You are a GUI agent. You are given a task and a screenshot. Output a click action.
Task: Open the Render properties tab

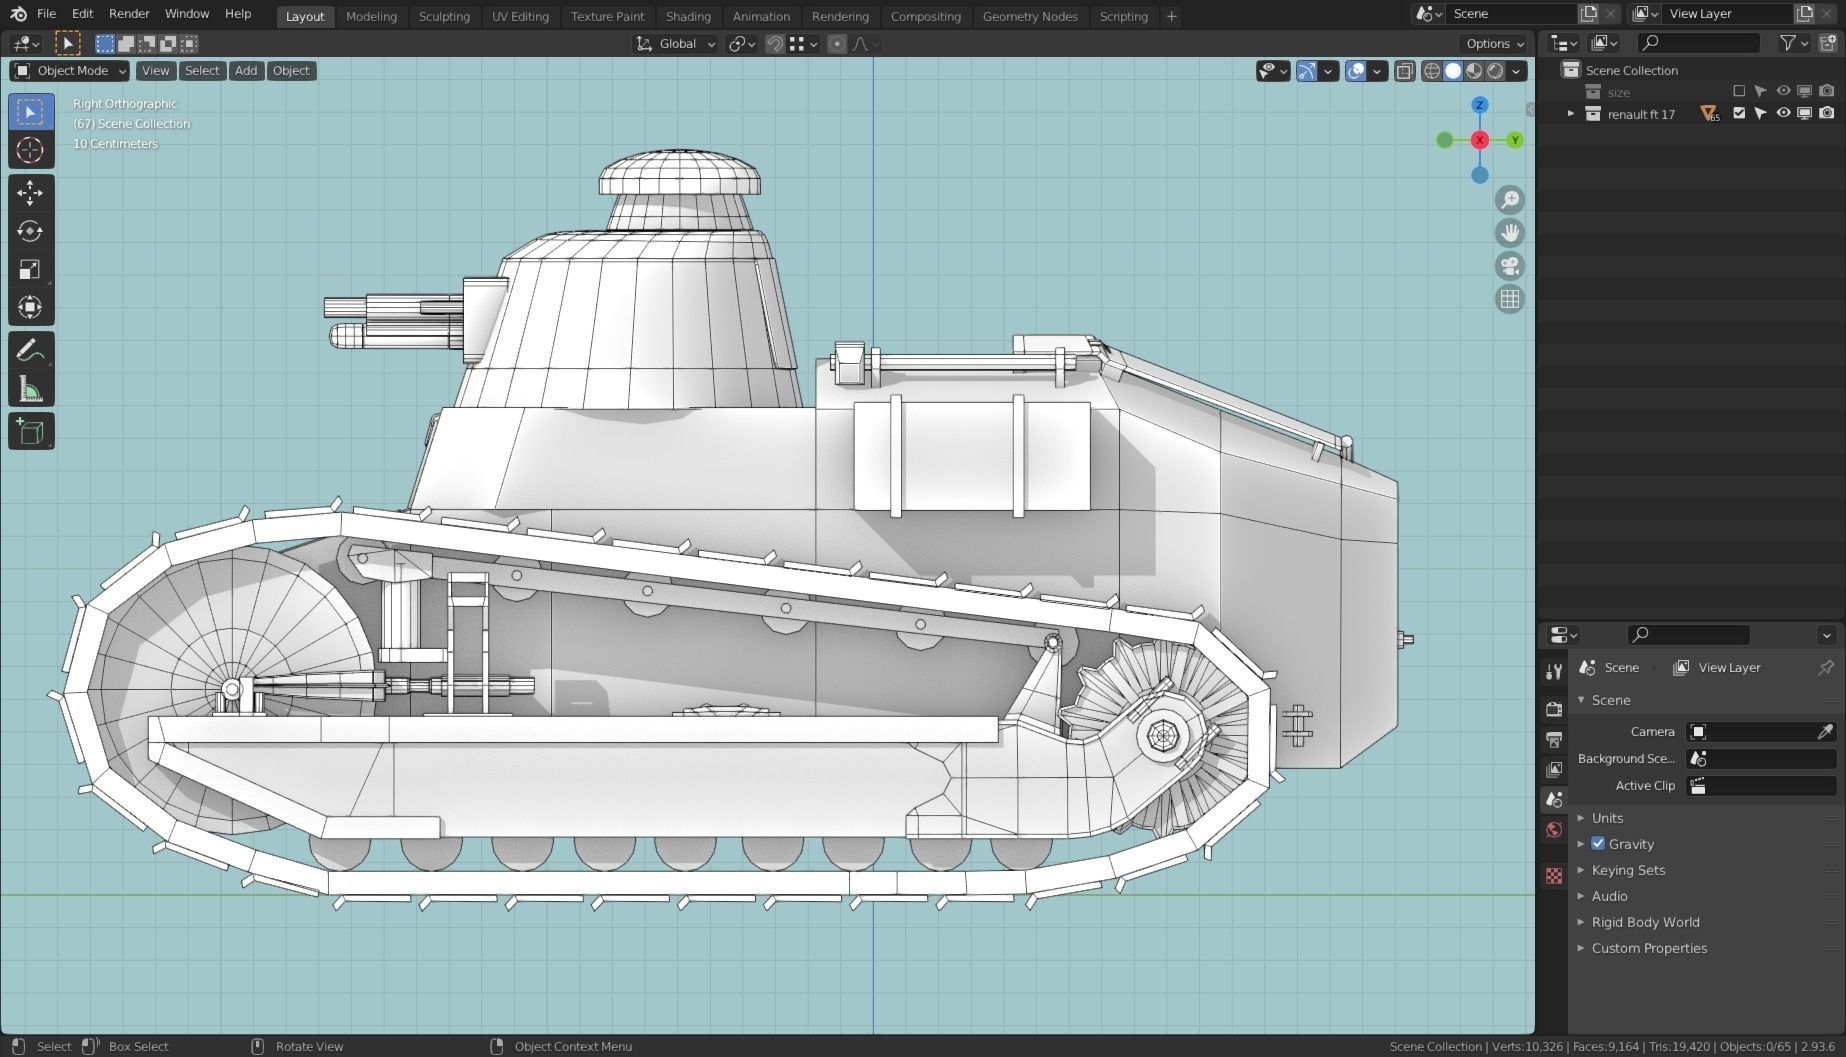(1553, 709)
